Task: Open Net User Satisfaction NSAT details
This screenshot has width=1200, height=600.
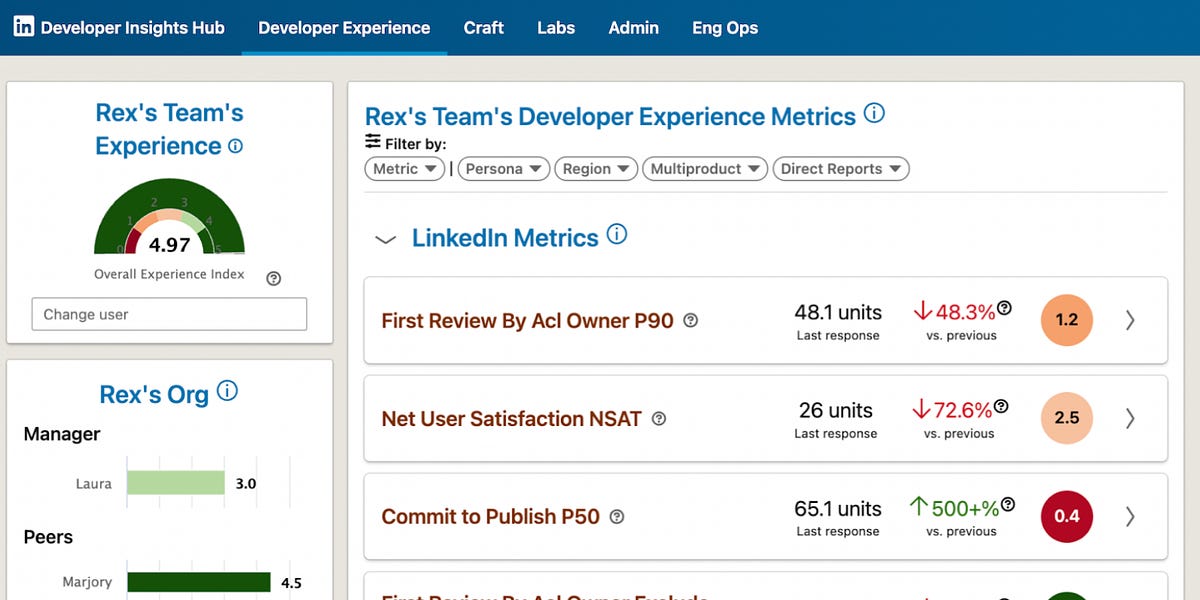Action: pos(1131,418)
